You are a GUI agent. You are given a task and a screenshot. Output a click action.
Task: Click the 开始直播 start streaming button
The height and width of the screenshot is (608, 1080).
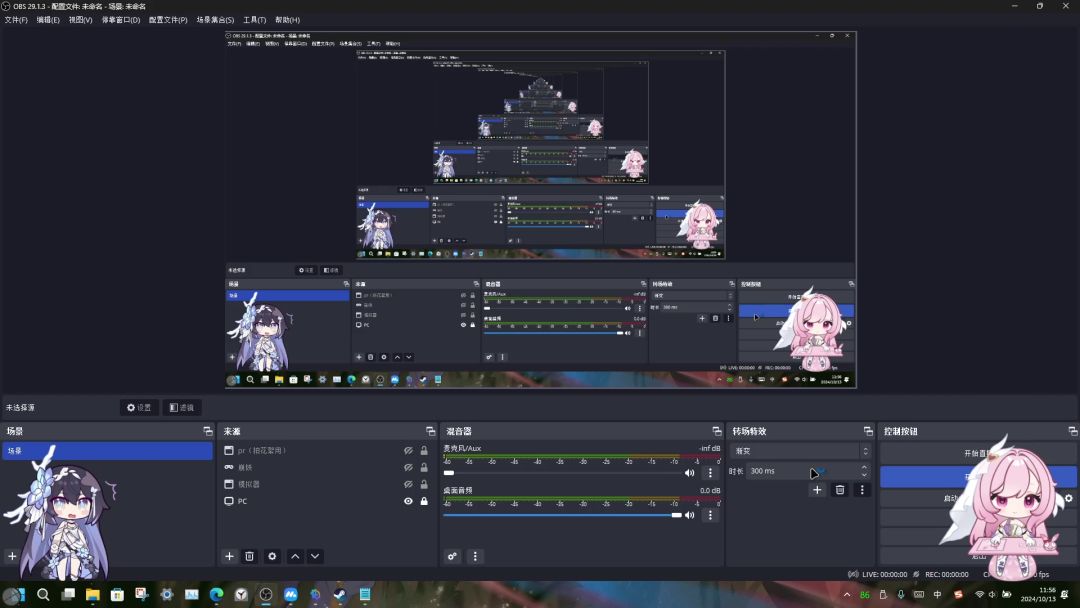978,453
